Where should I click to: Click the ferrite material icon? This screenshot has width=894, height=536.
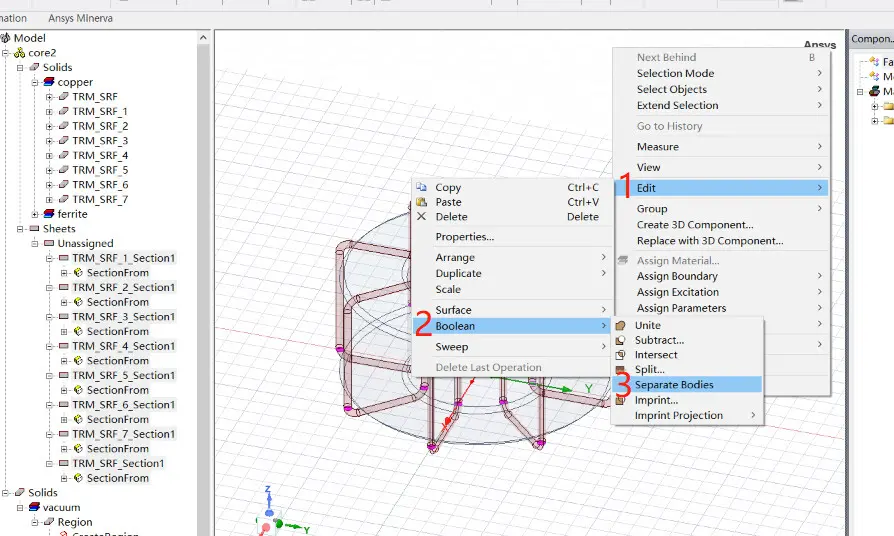pyautogui.click(x=49, y=214)
